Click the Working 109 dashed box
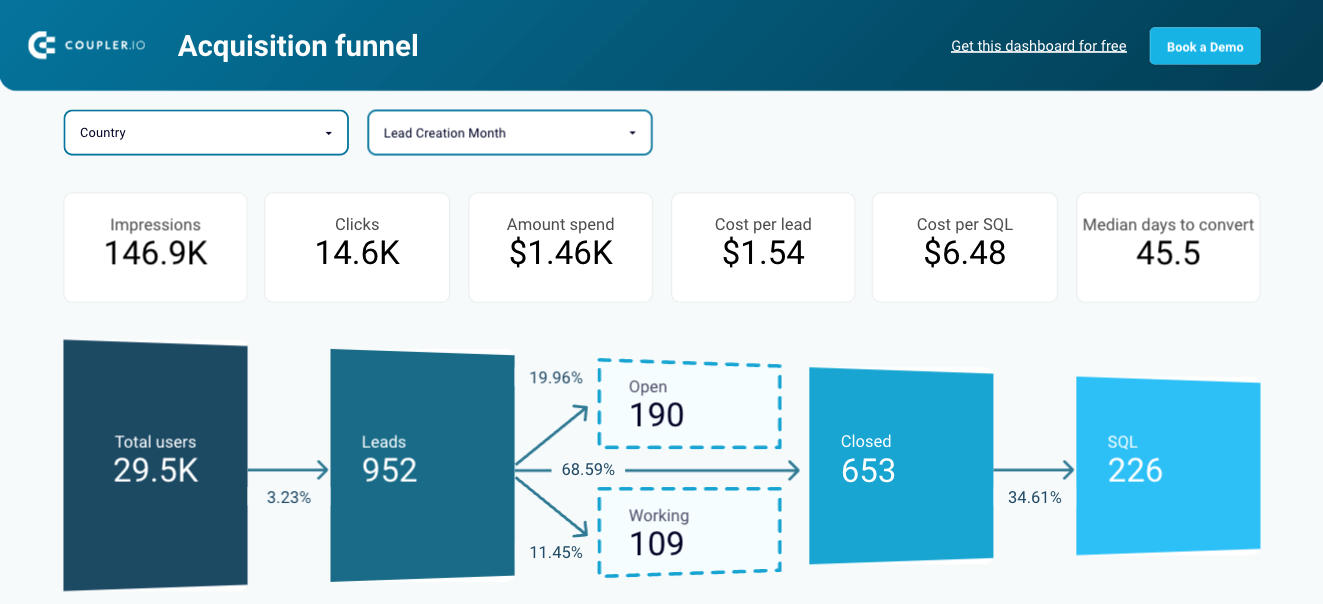Image resolution: width=1323 pixels, height=604 pixels. pos(689,532)
